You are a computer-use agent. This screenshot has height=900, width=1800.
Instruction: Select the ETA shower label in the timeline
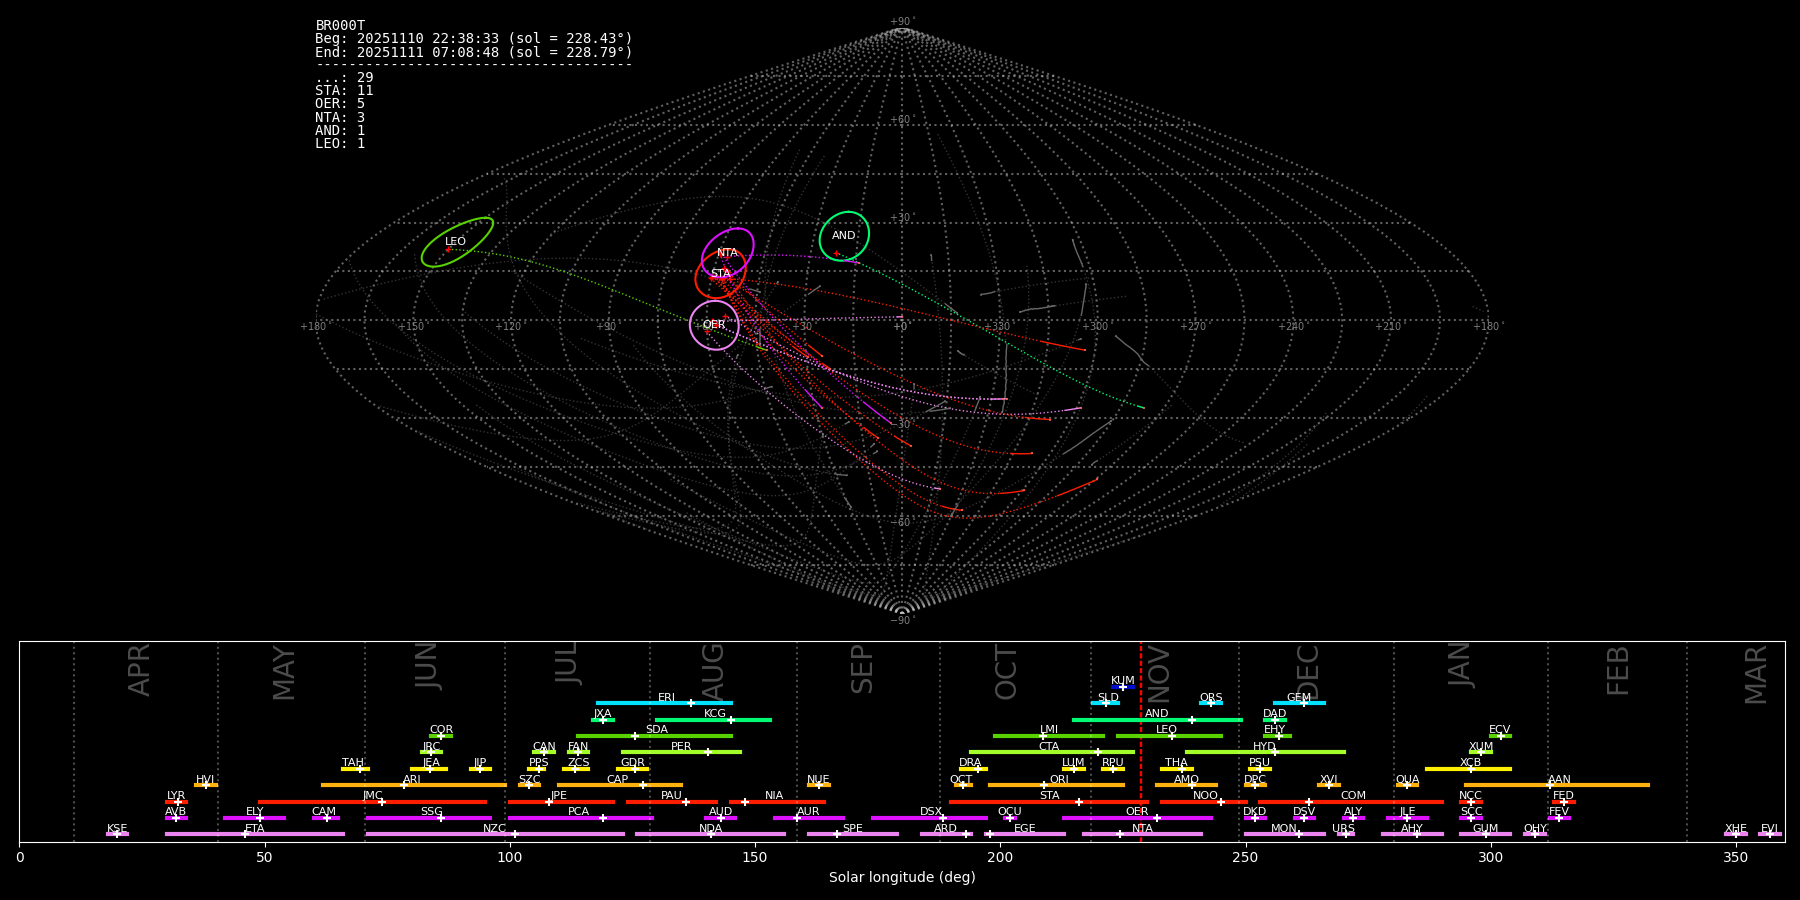click(x=255, y=829)
